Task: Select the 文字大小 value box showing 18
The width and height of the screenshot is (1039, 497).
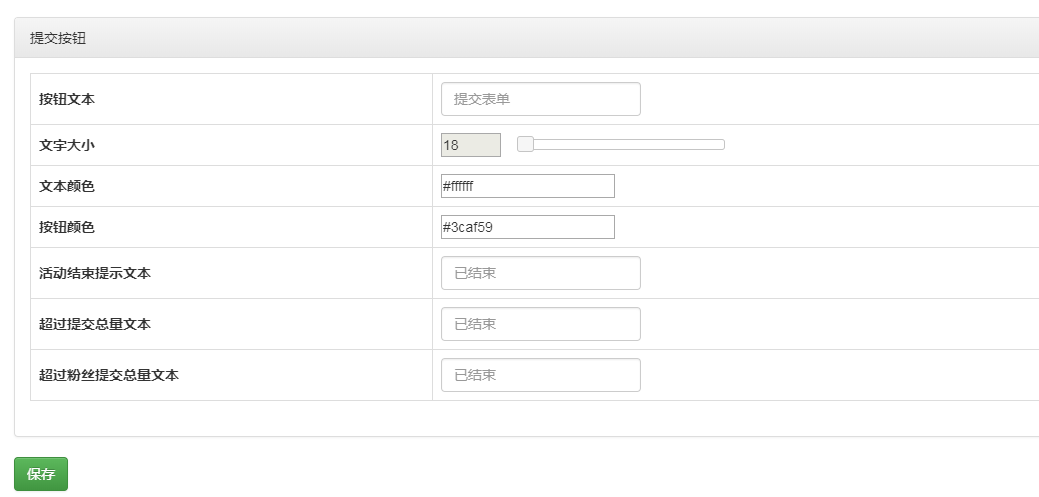Action: tap(471, 145)
